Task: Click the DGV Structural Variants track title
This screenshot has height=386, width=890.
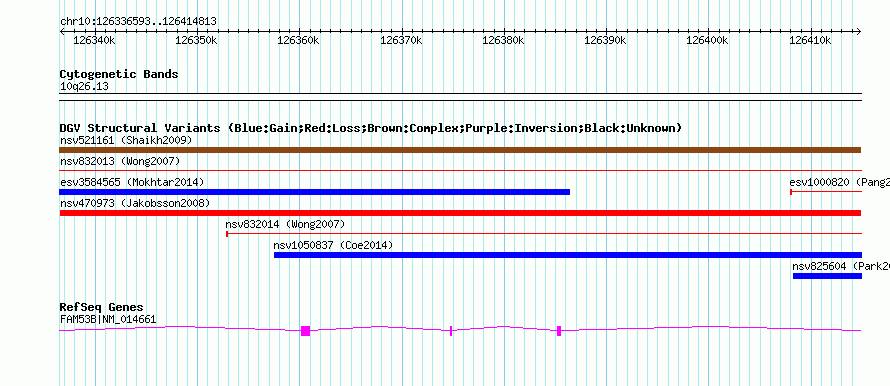Action: point(371,128)
